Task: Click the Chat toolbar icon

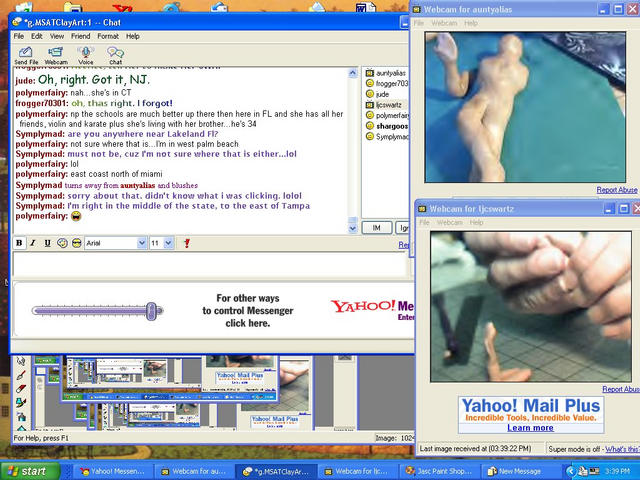Action: click(x=116, y=56)
